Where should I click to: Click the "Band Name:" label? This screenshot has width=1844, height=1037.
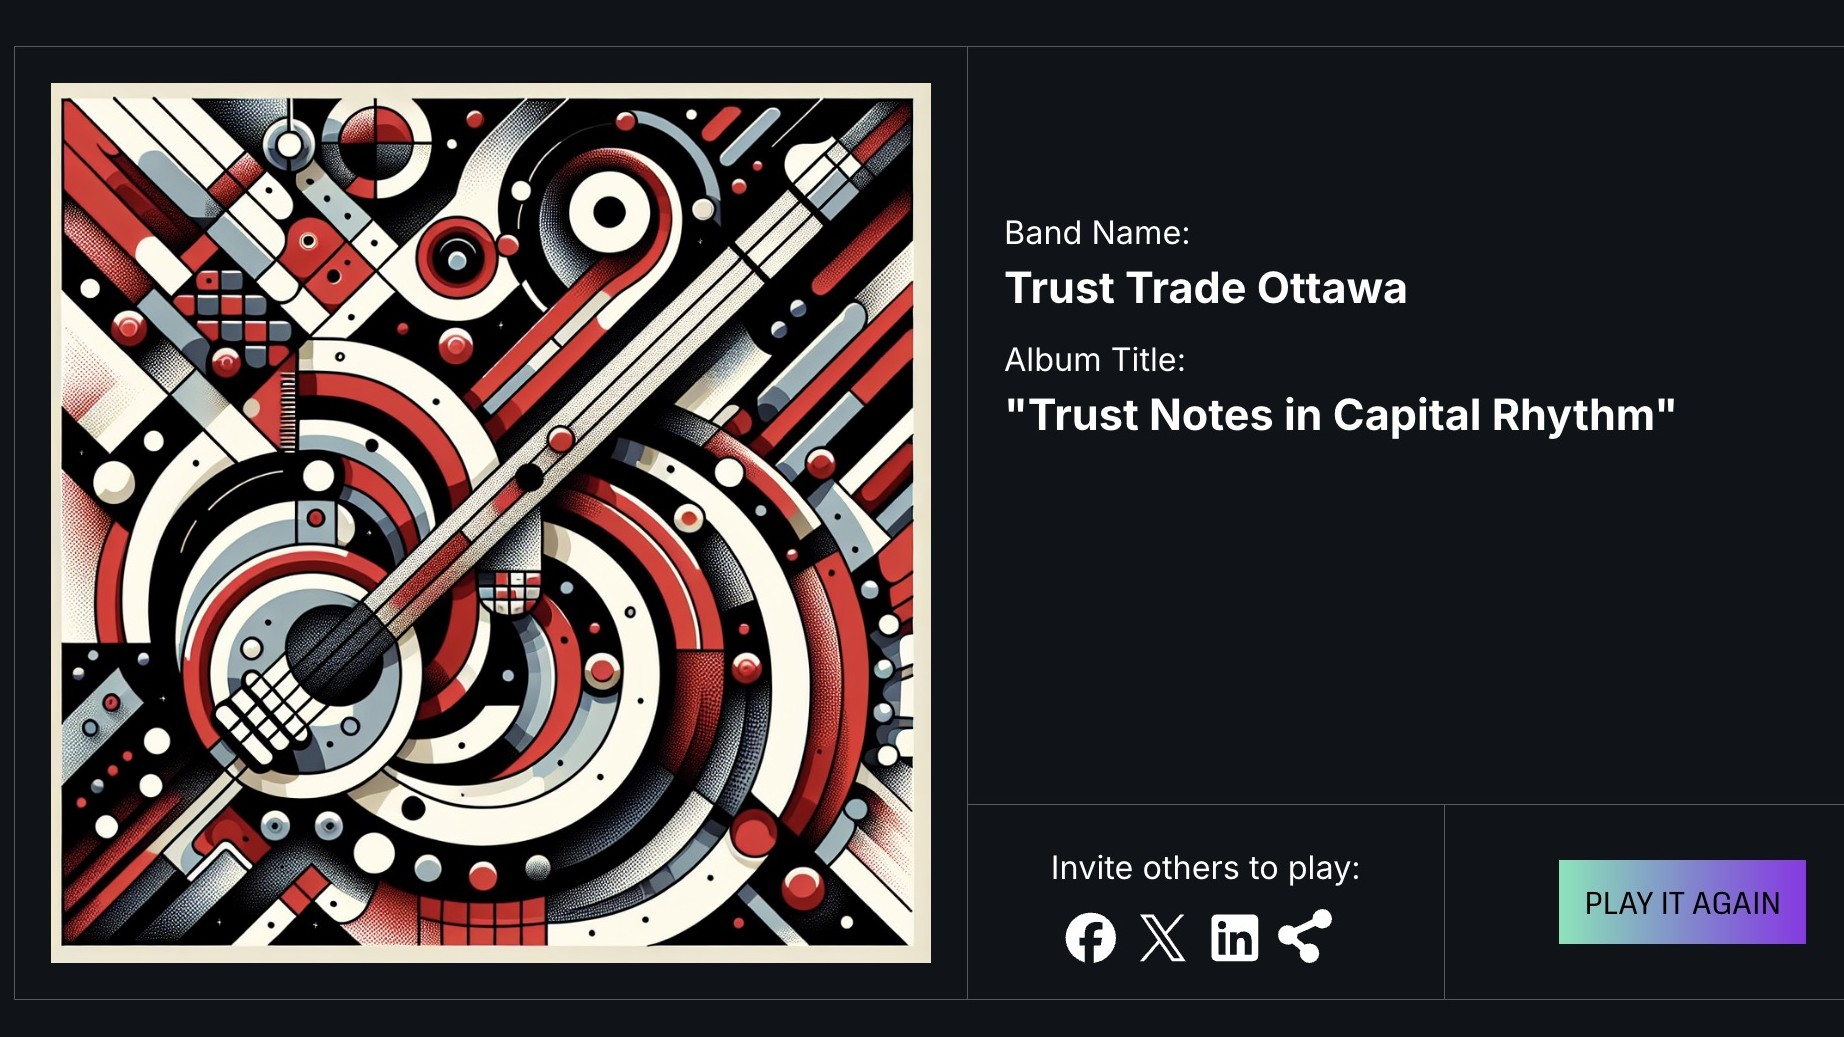click(1097, 233)
